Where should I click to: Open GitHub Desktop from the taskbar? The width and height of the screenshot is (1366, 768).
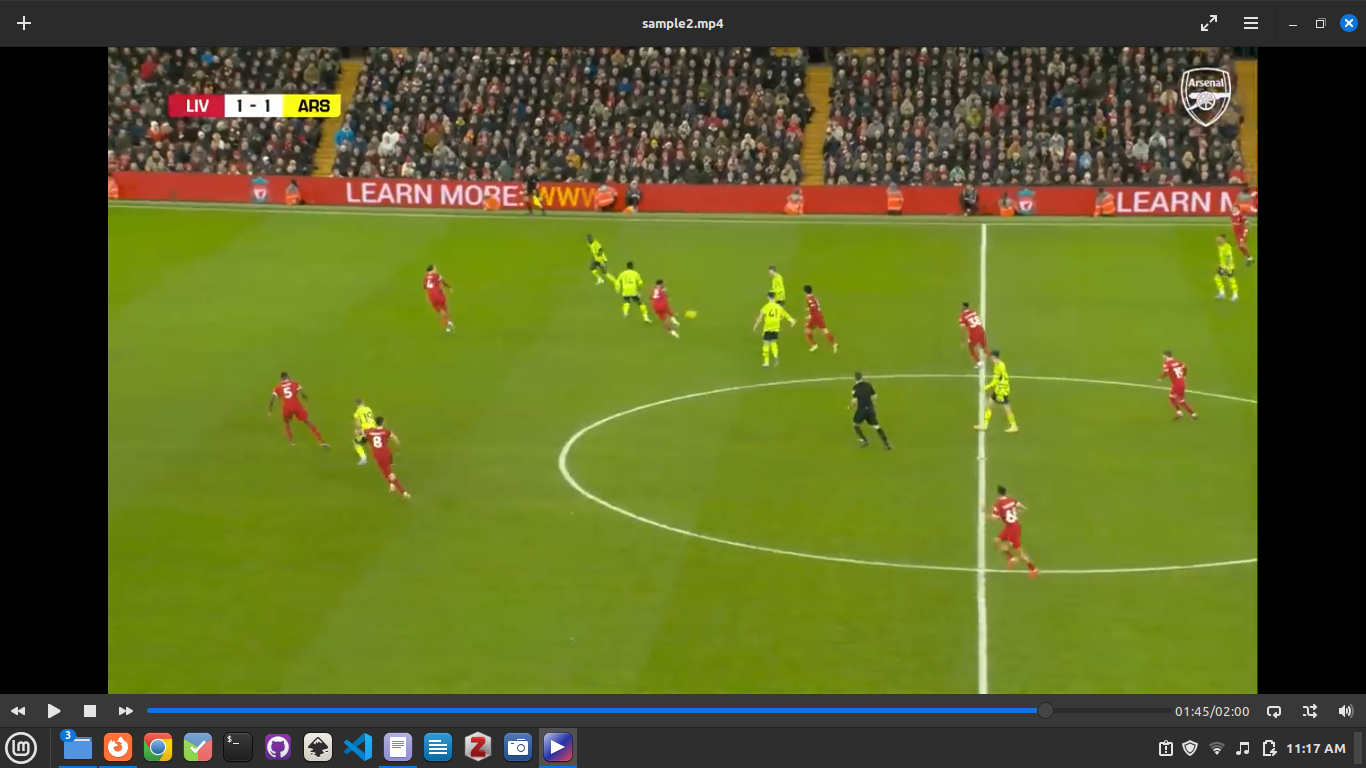click(x=277, y=747)
